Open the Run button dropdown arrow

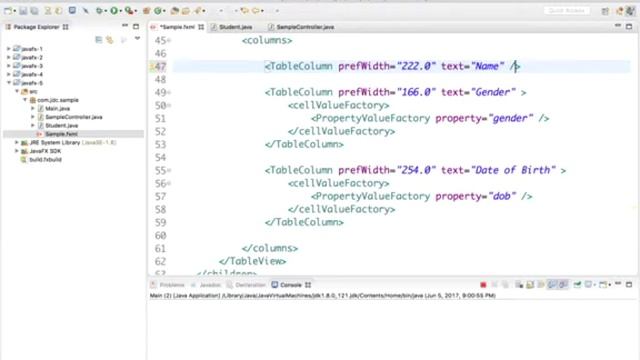point(120,11)
